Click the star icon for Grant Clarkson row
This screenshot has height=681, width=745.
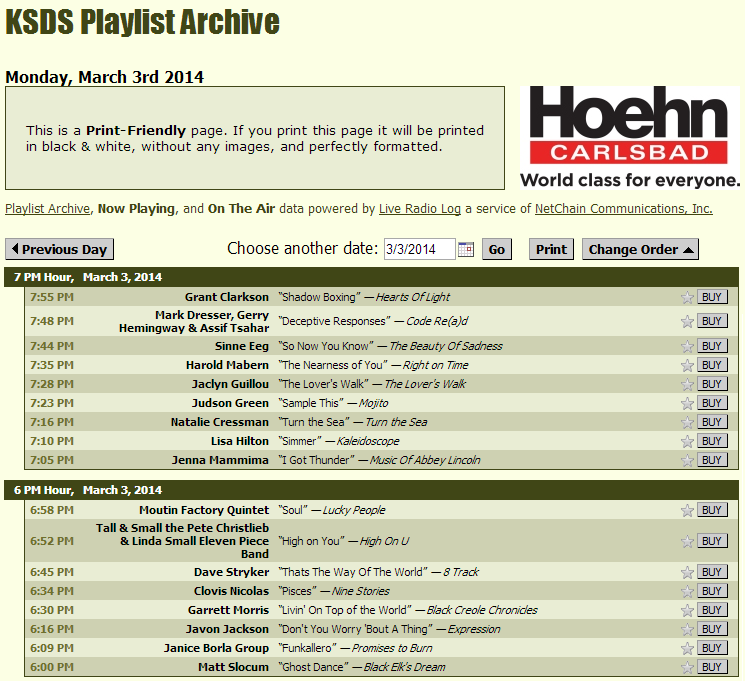pyautogui.click(x=687, y=297)
